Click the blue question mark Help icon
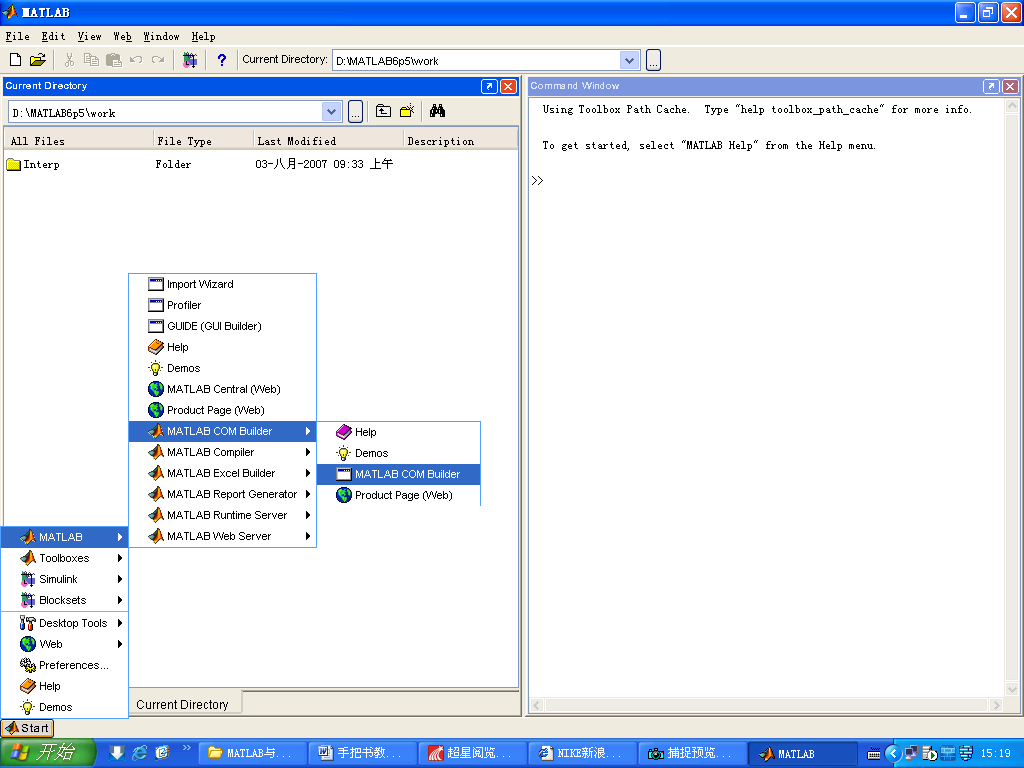 click(x=221, y=60)
